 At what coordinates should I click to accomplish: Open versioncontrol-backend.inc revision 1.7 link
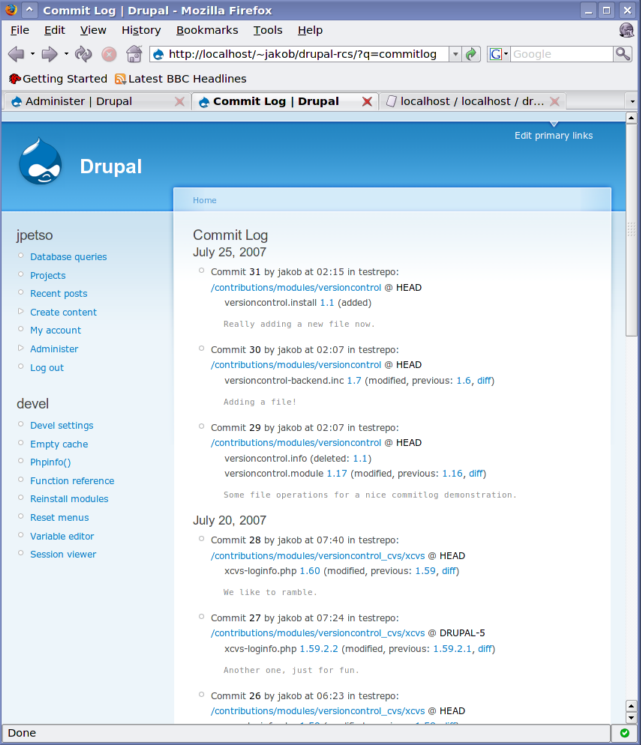[354, 381]
